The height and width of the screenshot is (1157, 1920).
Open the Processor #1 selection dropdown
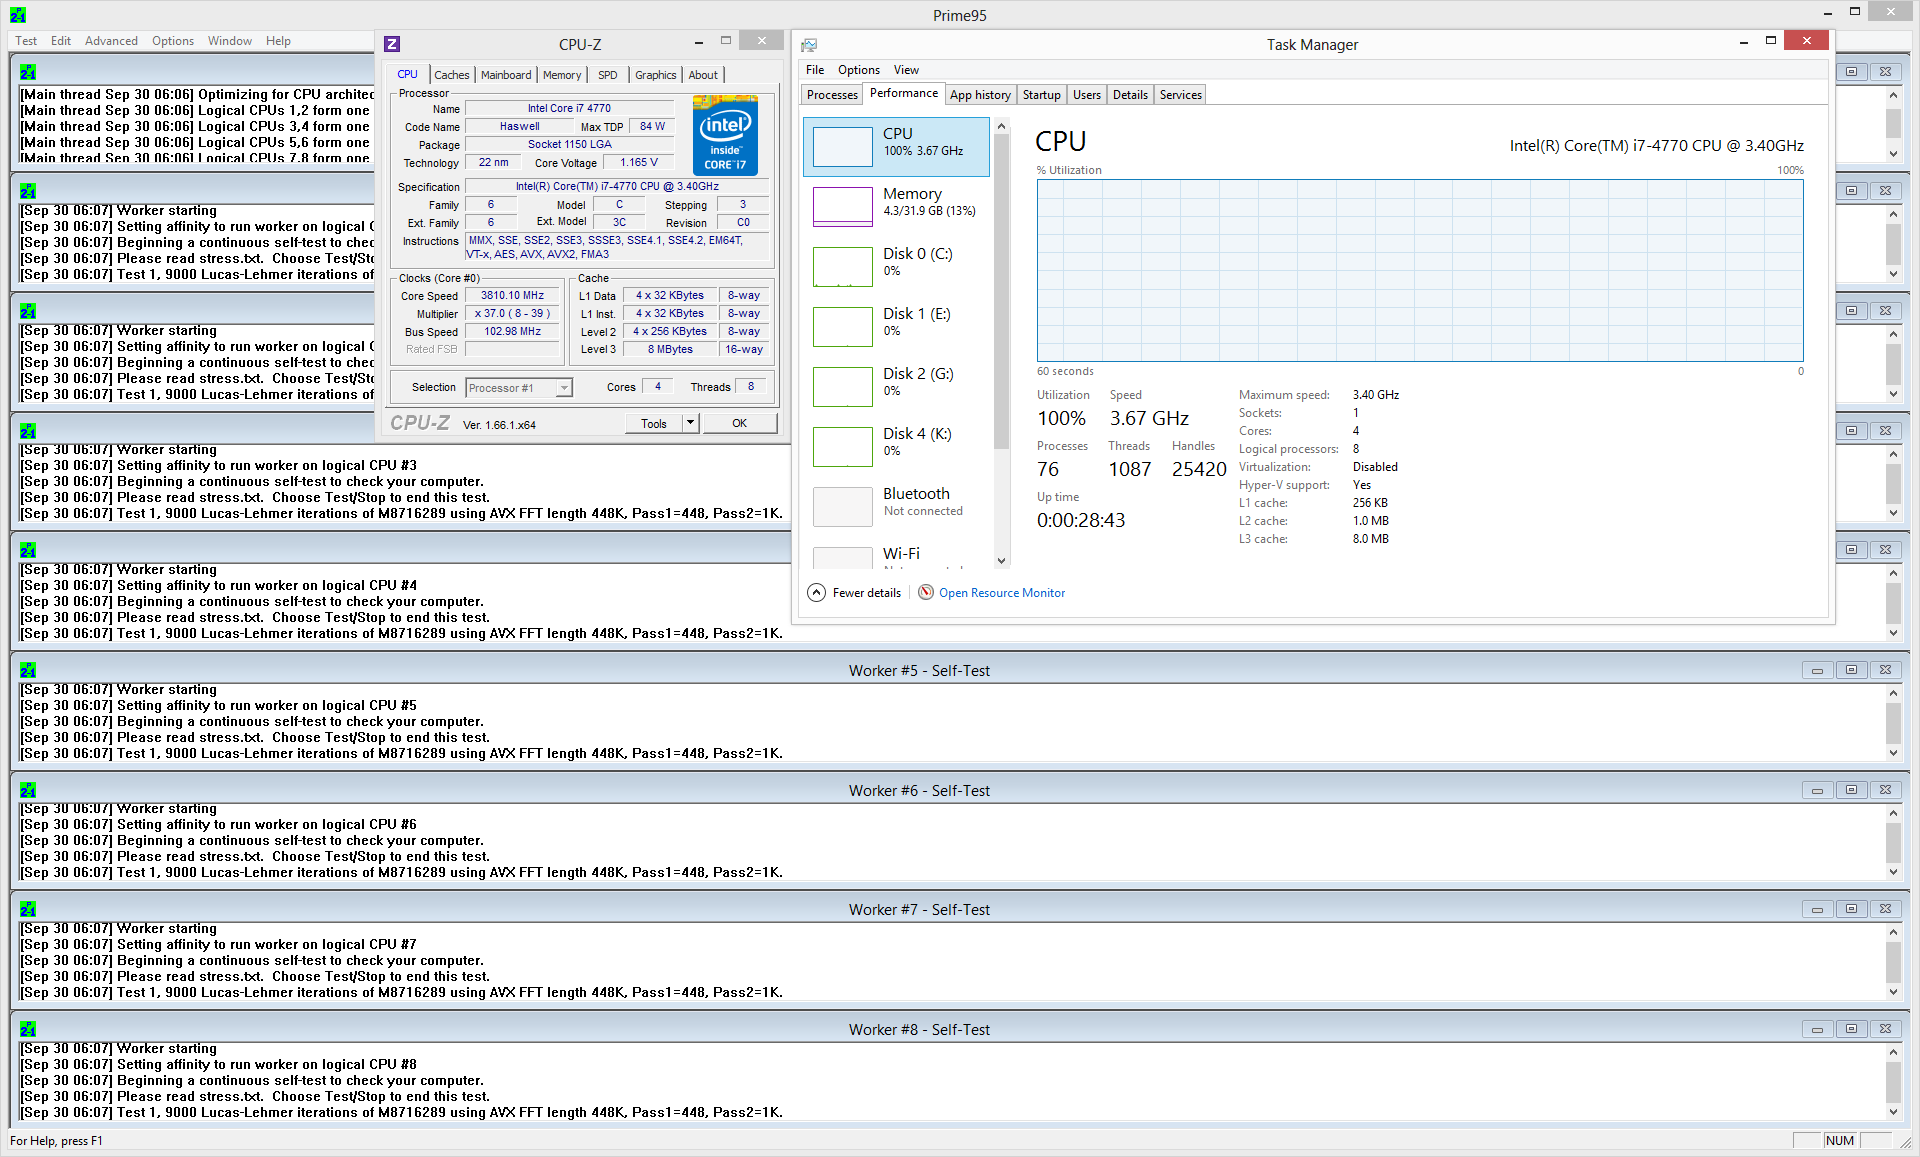pos(564,388)
